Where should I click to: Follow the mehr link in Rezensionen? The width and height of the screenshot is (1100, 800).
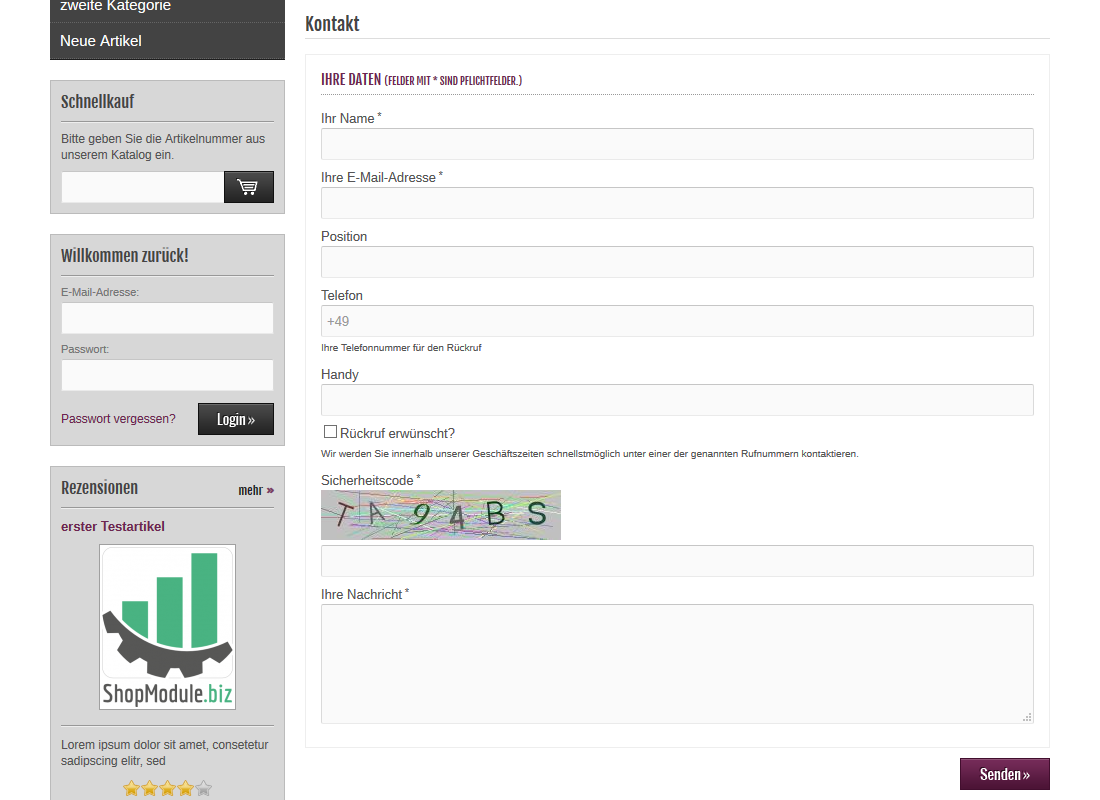point(255,490)
